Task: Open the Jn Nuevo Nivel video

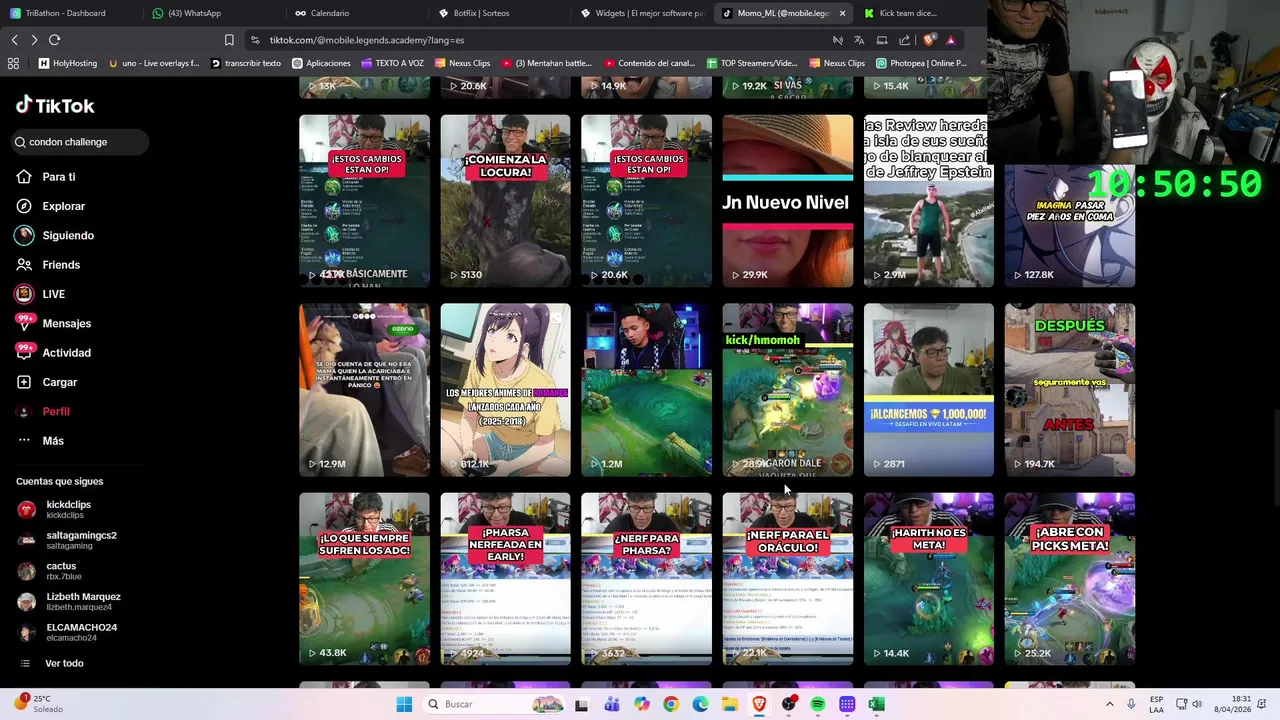Action: [787, 201]
